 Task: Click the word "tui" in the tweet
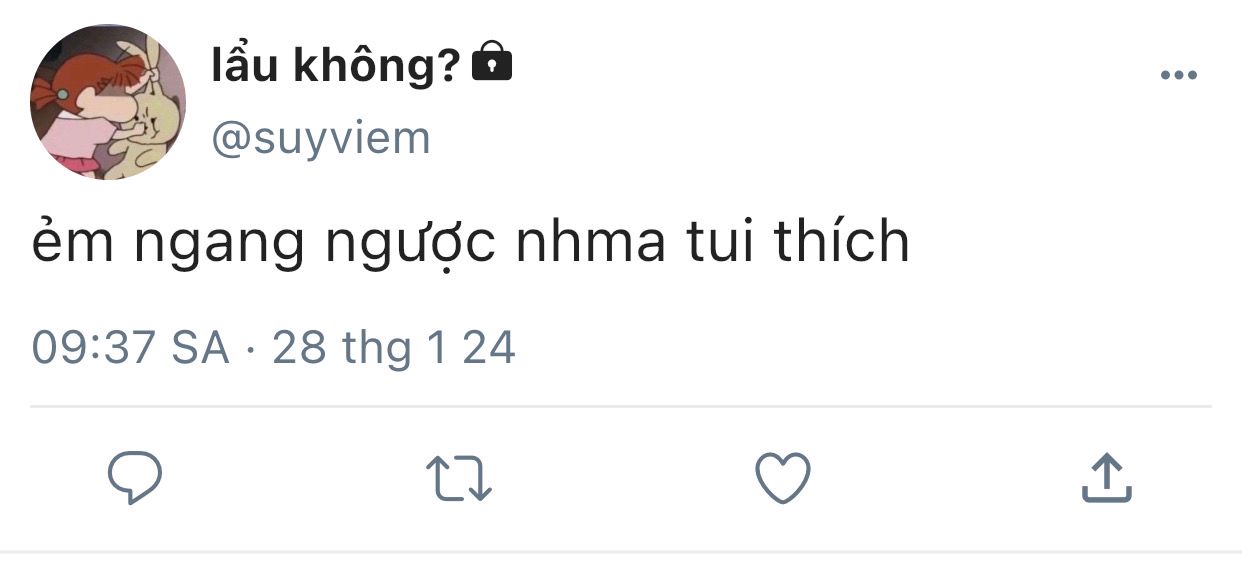pyautogui.click(x=720, y=242)
